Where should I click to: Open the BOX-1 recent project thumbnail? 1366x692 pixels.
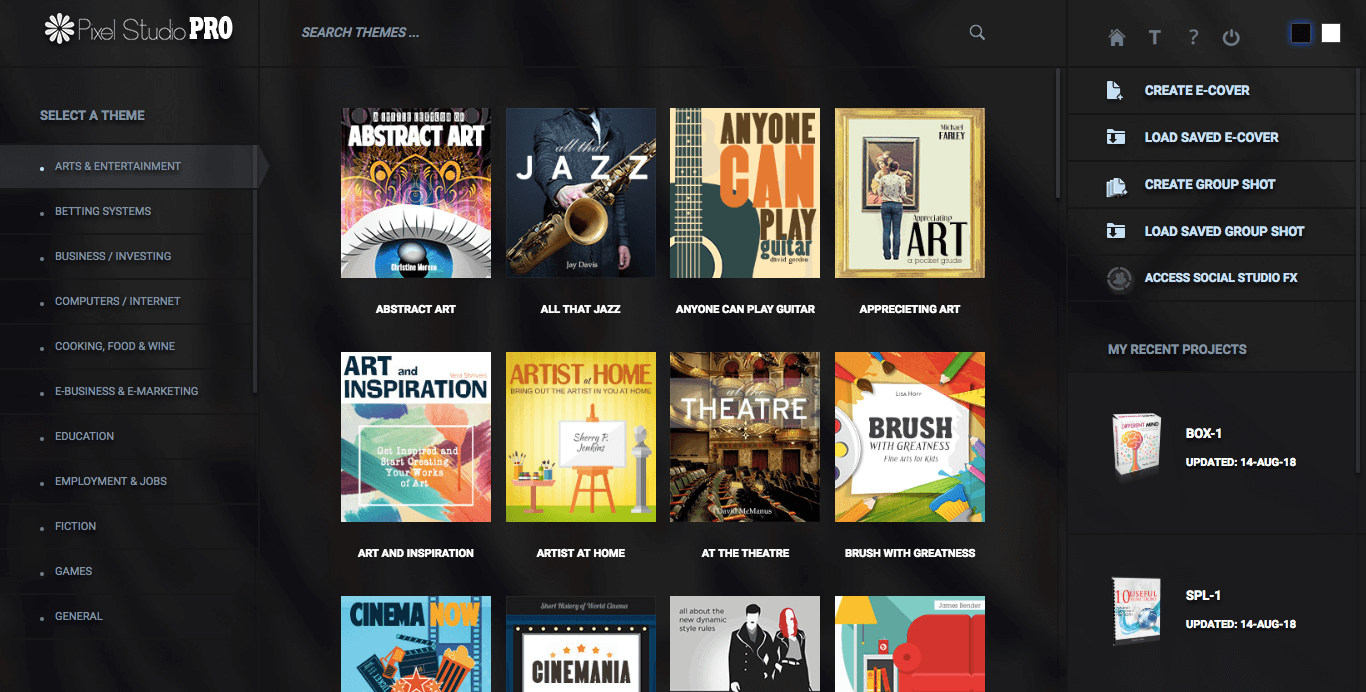click(x=1136, y=448)
